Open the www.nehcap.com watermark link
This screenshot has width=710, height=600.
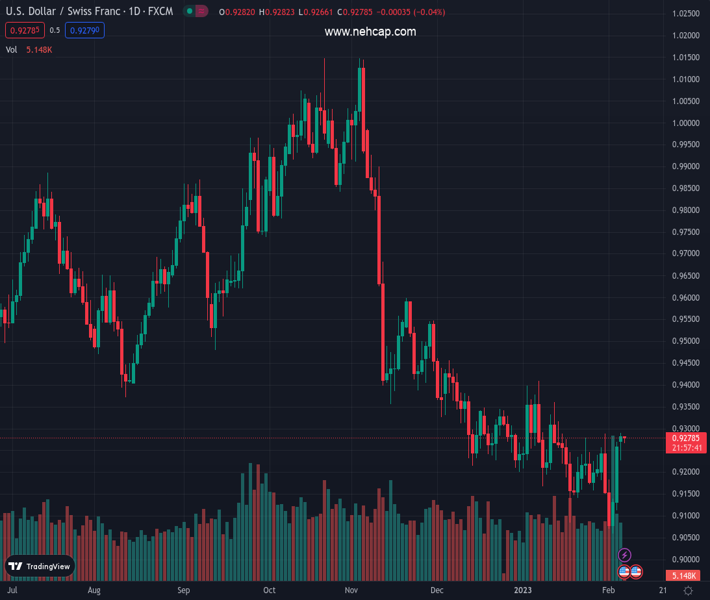pyautogui.click(x=370, y=32)
